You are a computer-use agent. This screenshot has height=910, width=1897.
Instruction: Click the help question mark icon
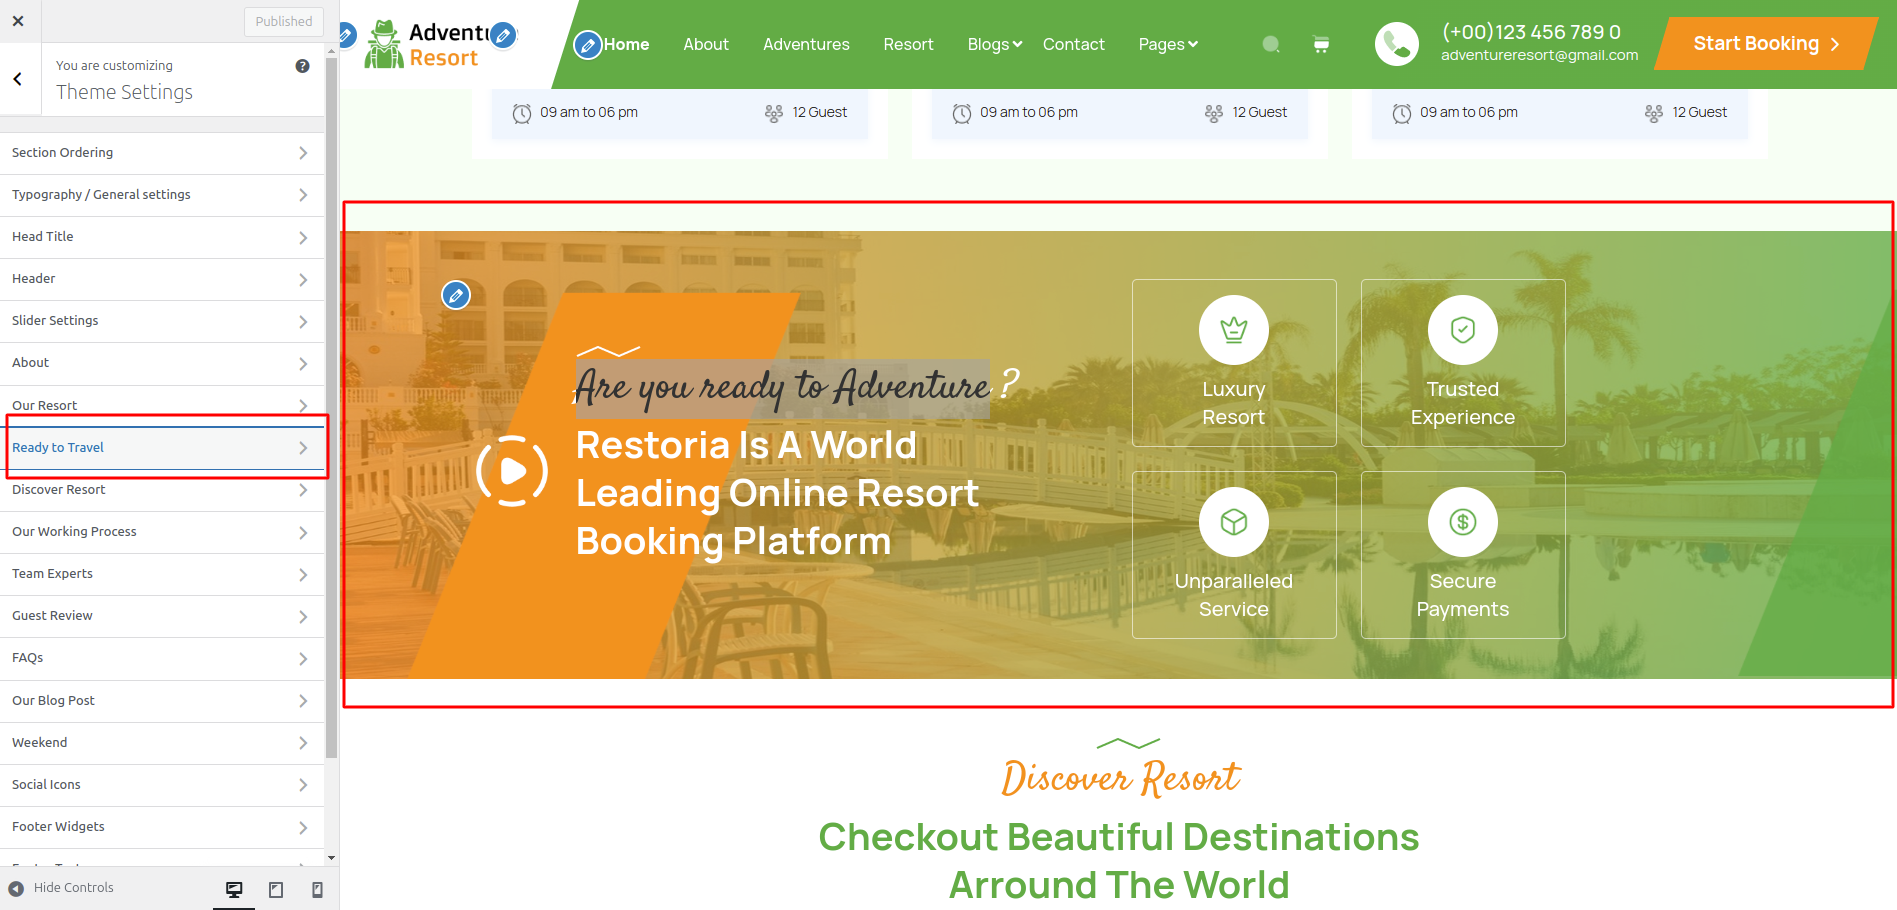(x=302, y=66)
